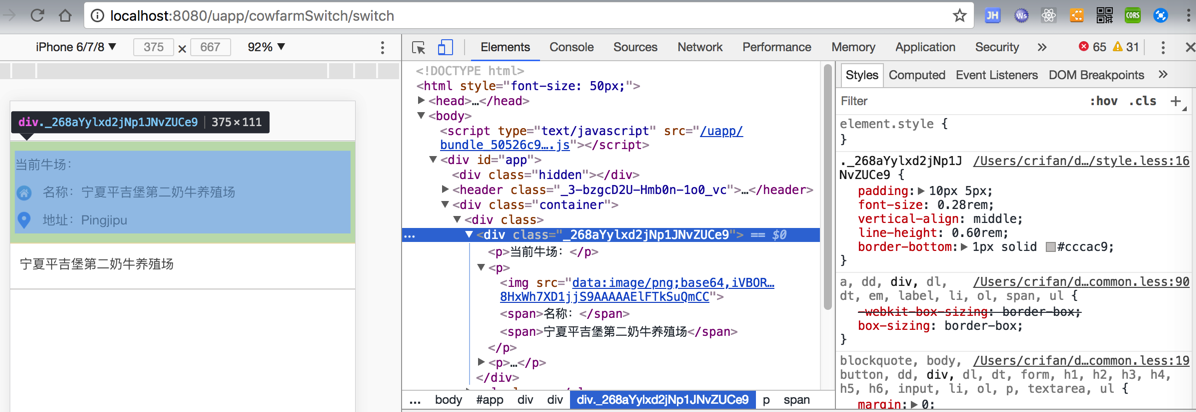Open the QR code extension icon
This screenshot has height=412, width=1196.
tap(1104, 15)
